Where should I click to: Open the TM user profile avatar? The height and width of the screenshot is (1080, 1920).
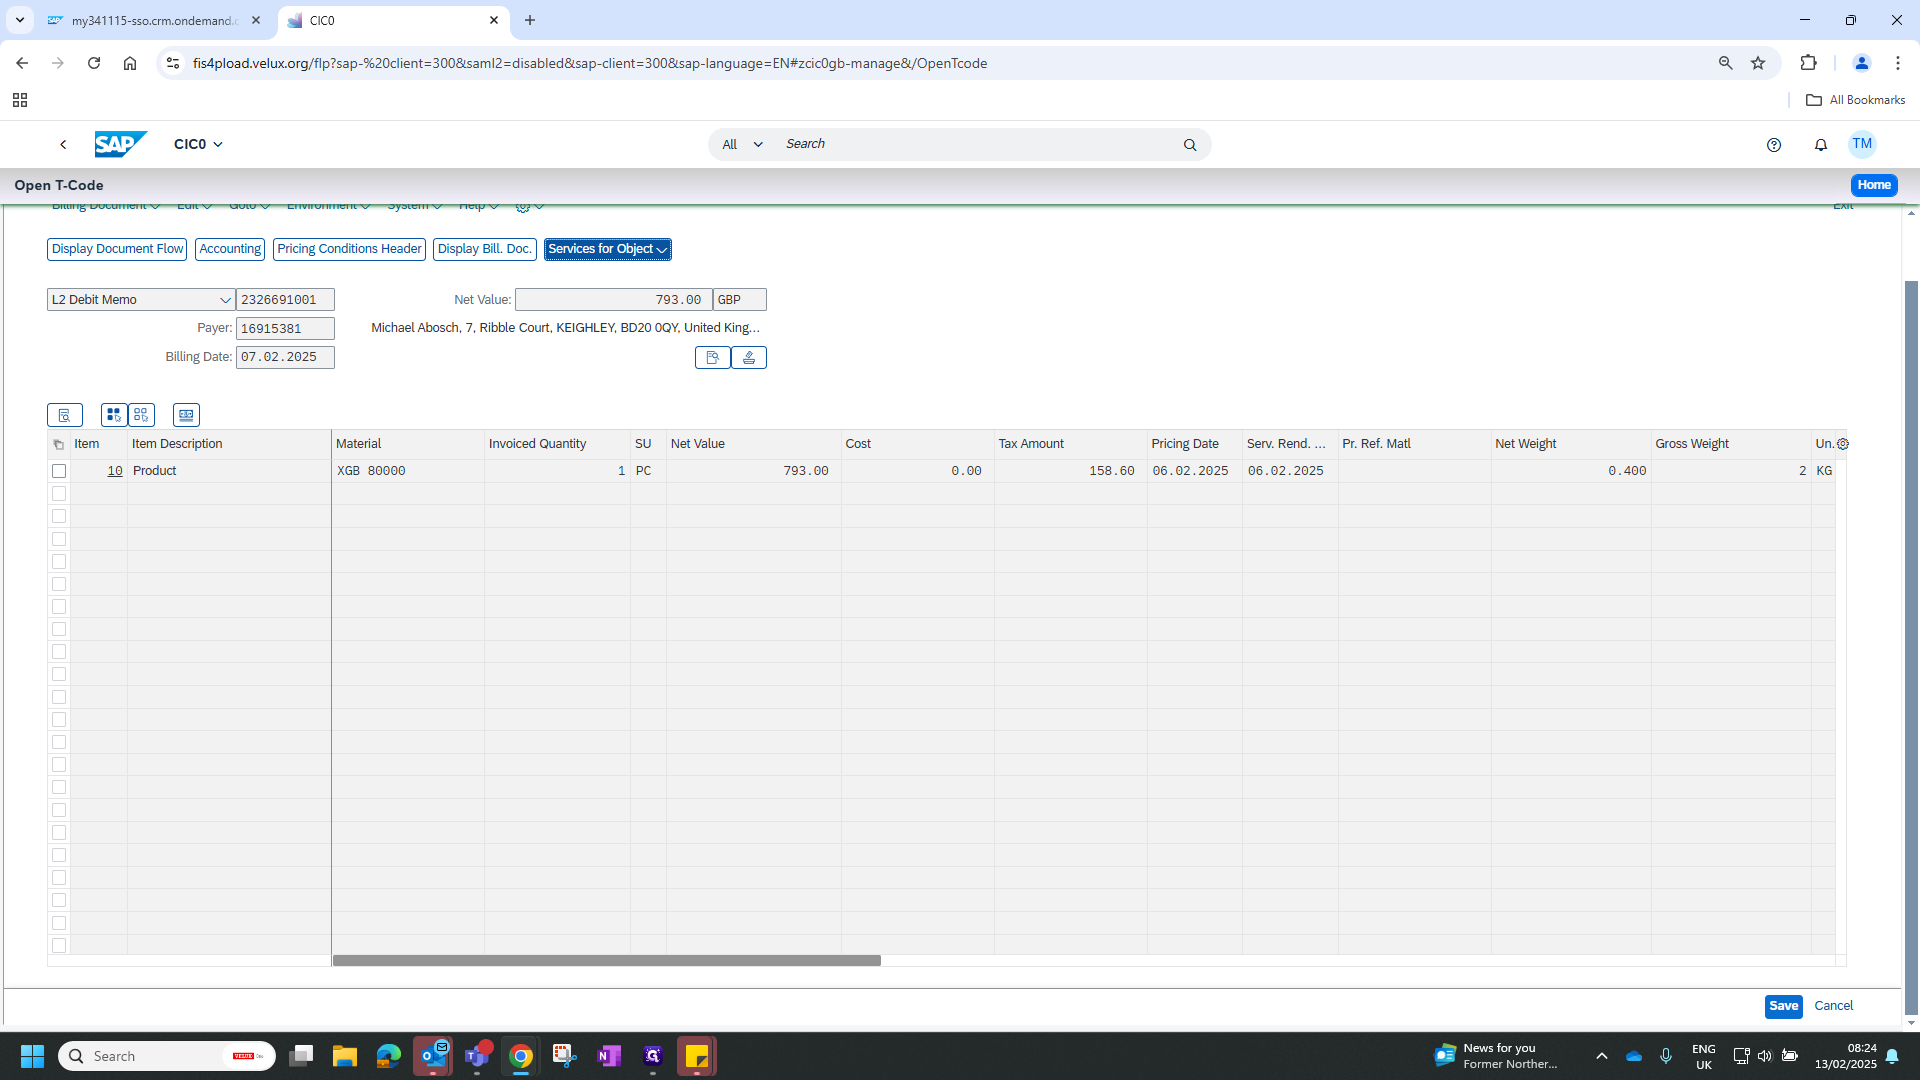point(1862,144)
